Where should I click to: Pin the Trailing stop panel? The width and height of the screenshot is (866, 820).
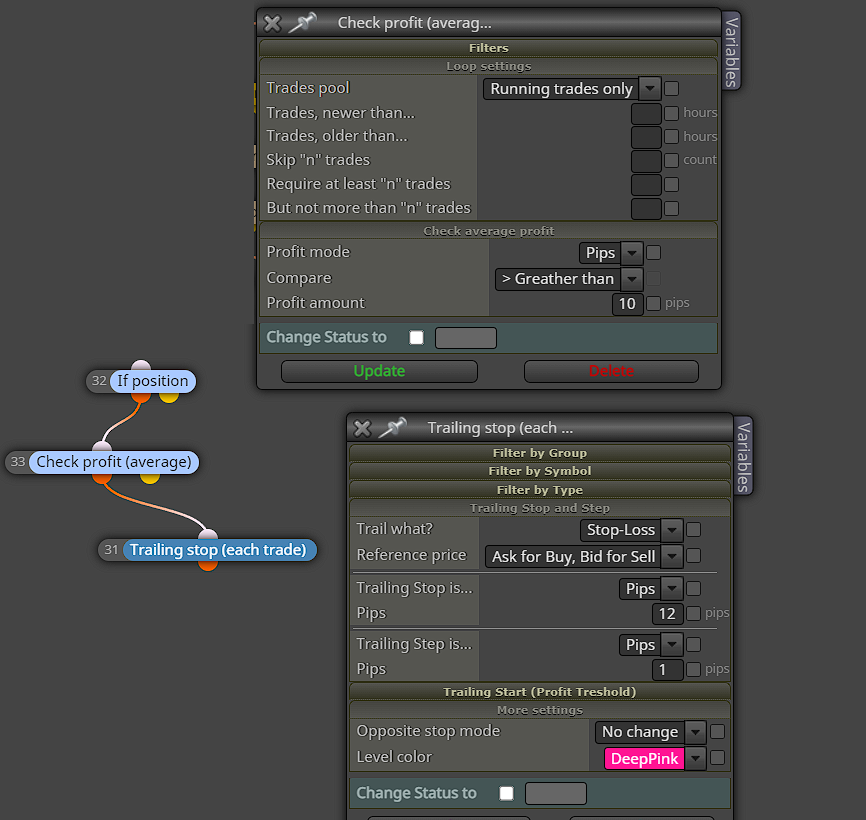[x=393, y=428]
